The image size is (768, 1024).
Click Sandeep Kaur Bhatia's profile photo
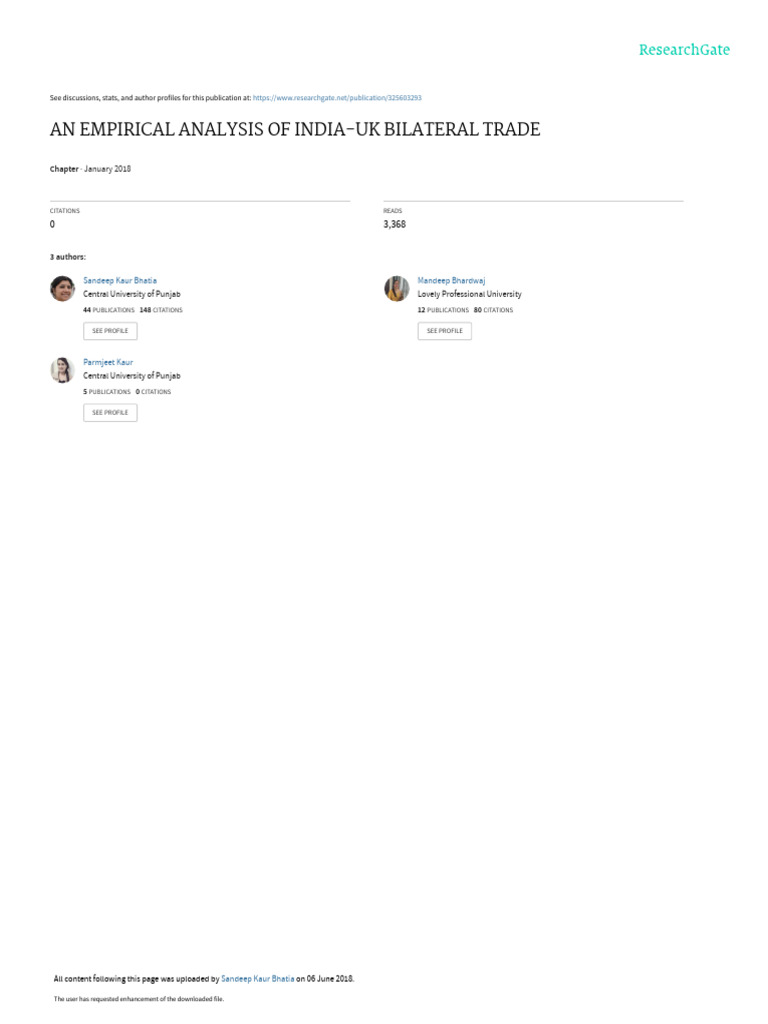point(63,288)
